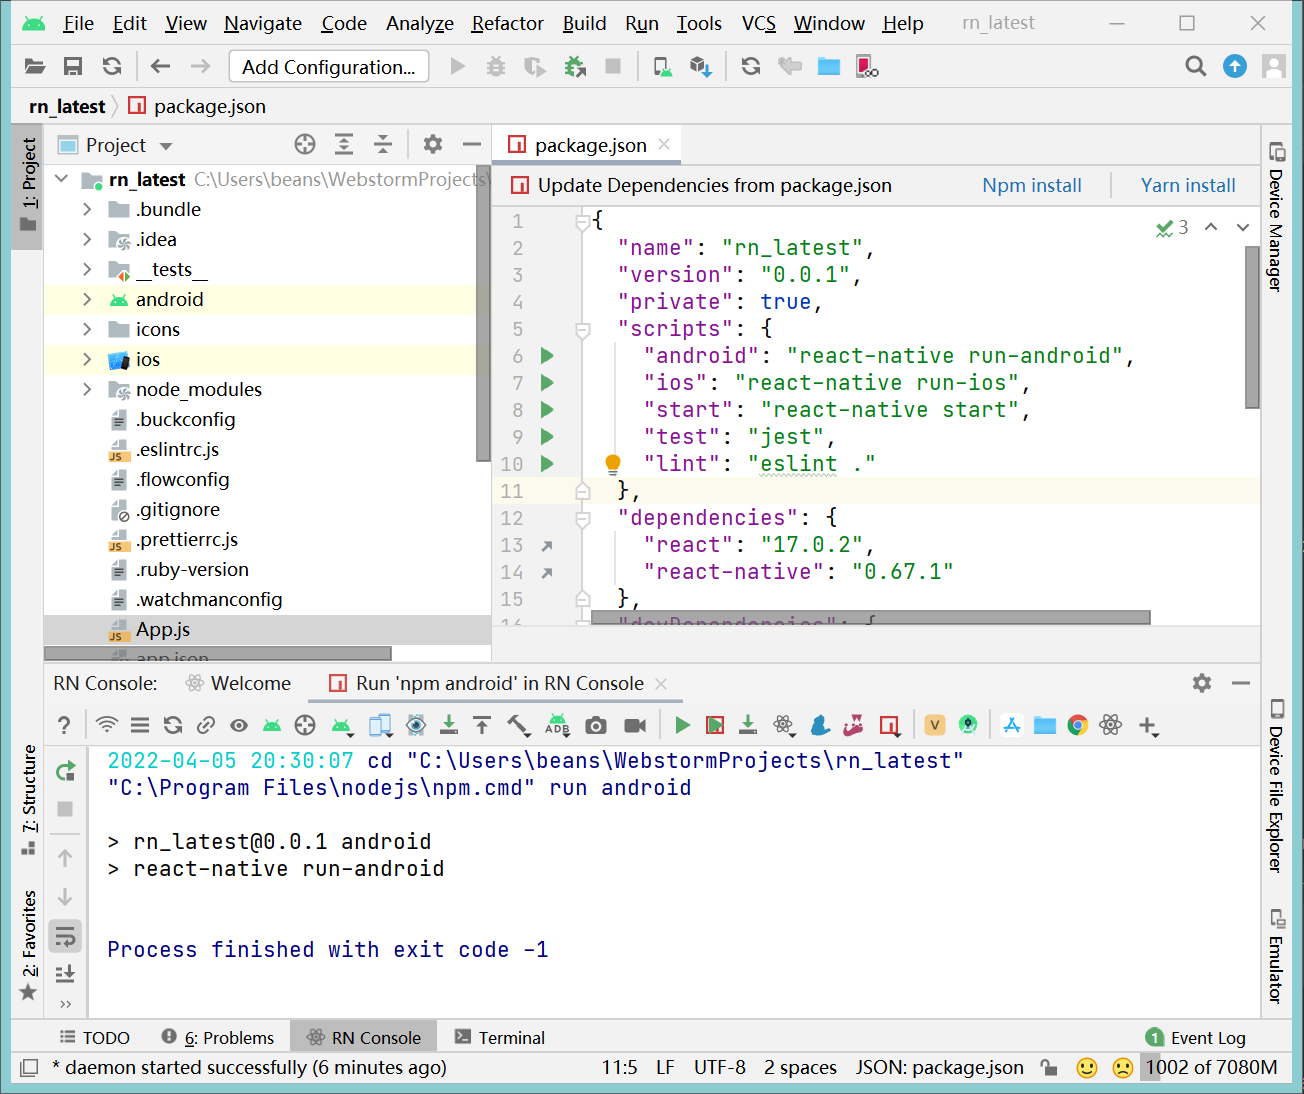The height and width of the screenshot is (1094, 1304).
Task: Click the Npm install link
Action: [x=1031, y=185]
